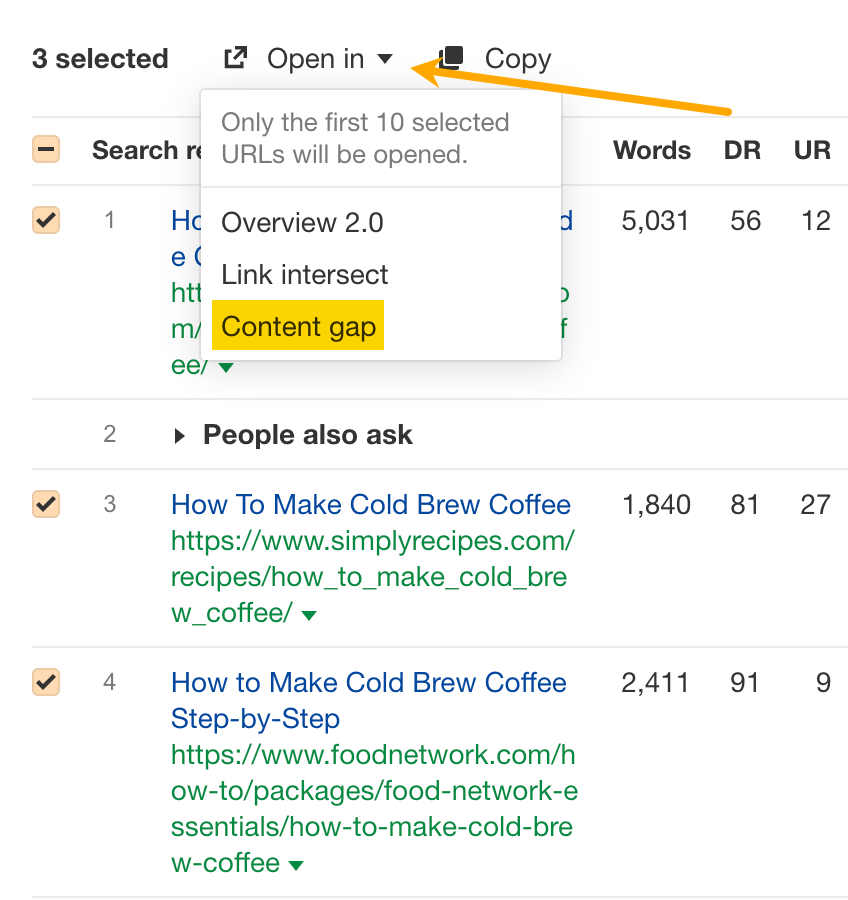
Task: Click the orange minus checkbox in the header row
Action: coord(45,150)
